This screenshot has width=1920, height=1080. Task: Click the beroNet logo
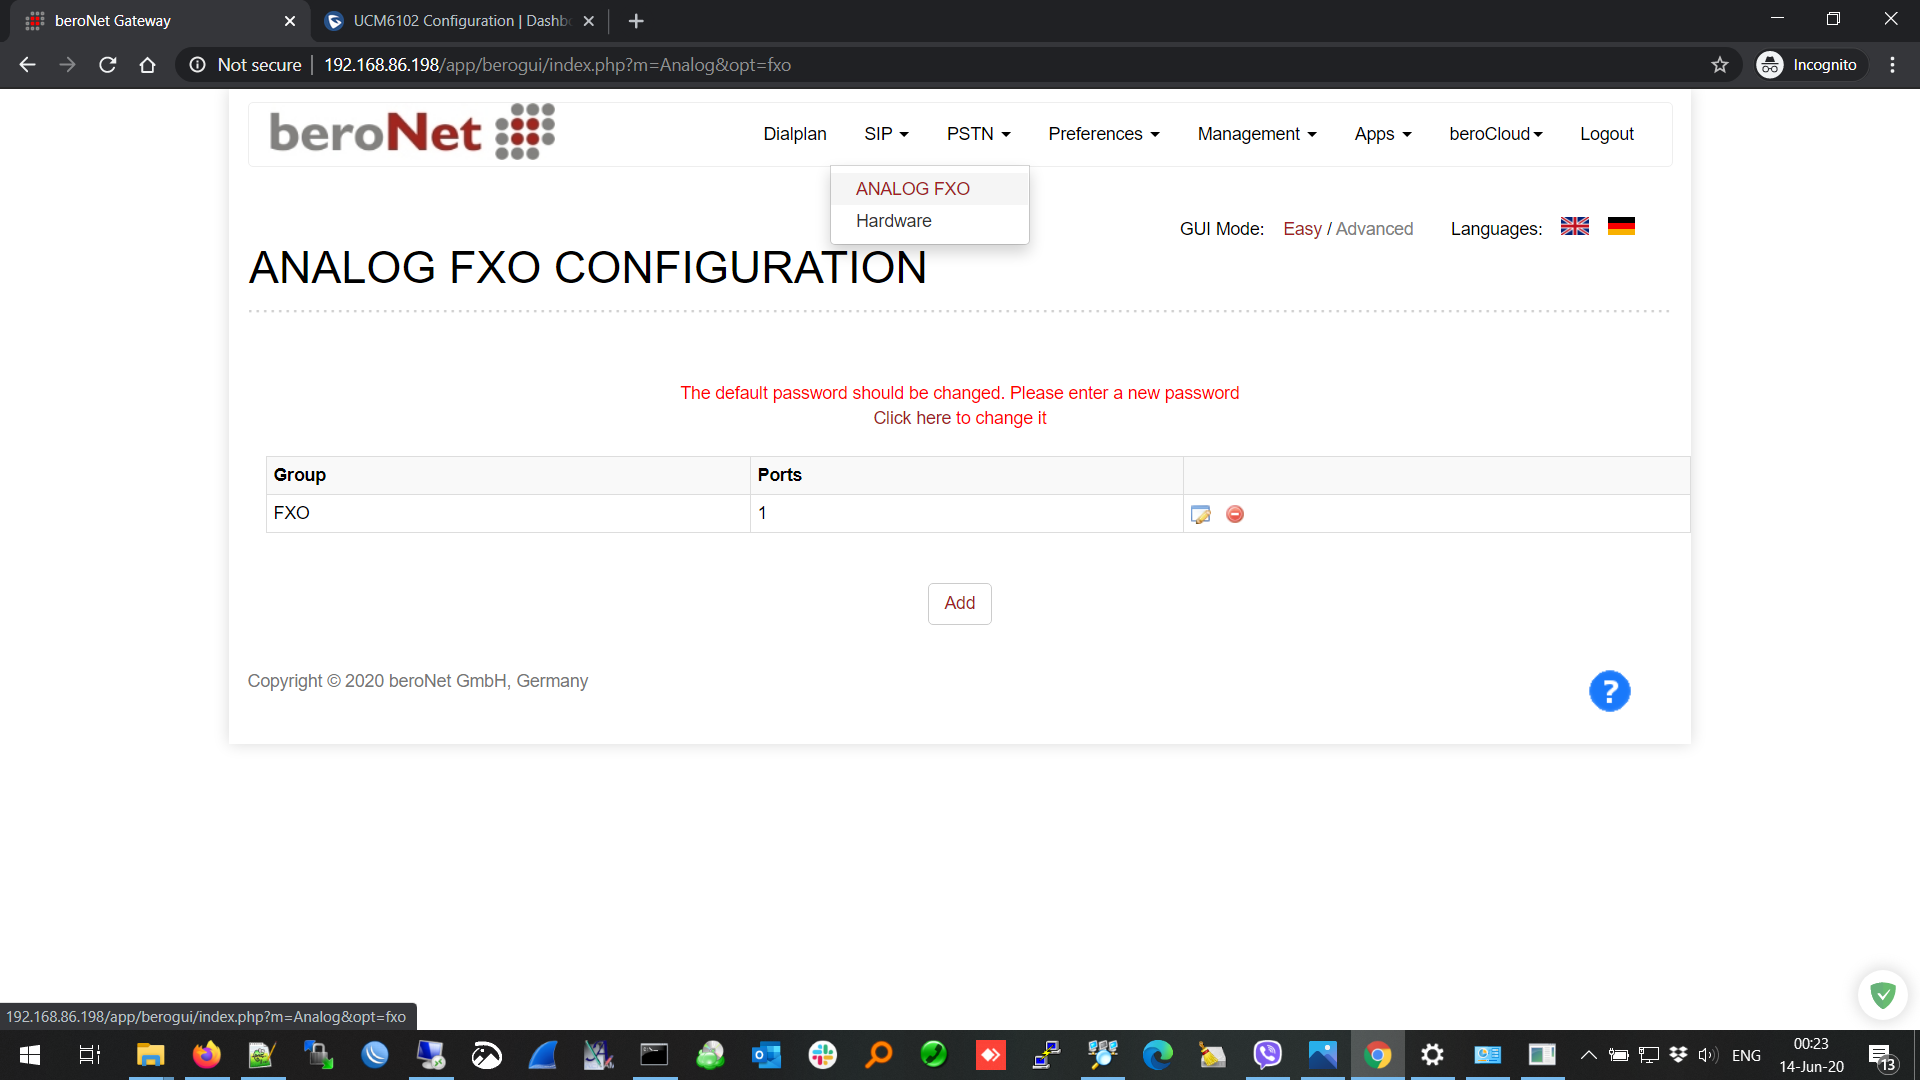pos(412,132)
